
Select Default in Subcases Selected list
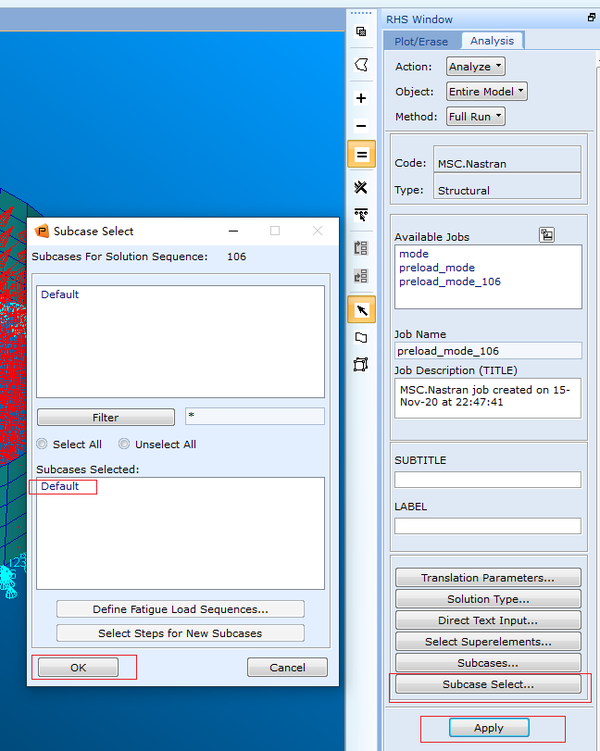[60, 486]
